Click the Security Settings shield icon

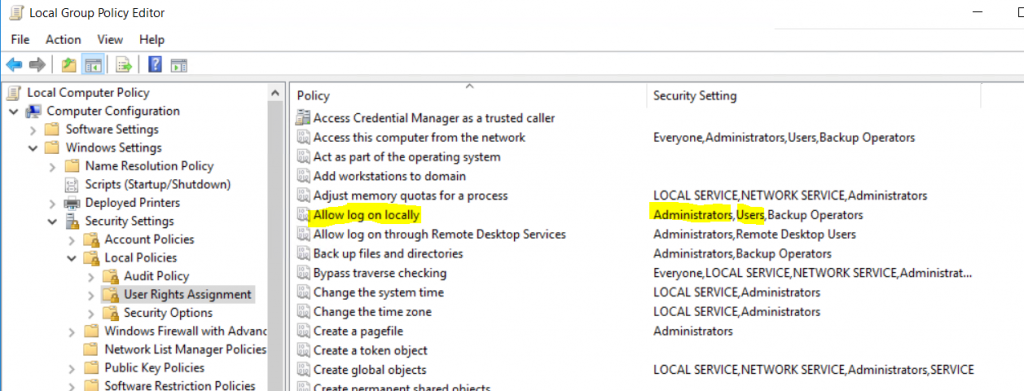[x=72, y=221]
